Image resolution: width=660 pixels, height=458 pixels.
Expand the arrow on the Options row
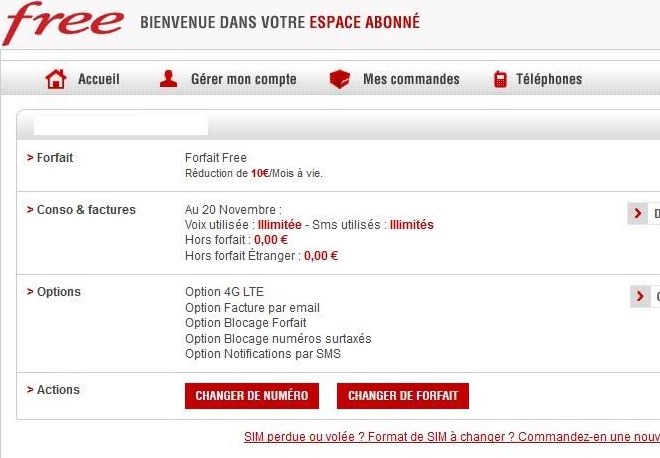(x=640, y=296)
